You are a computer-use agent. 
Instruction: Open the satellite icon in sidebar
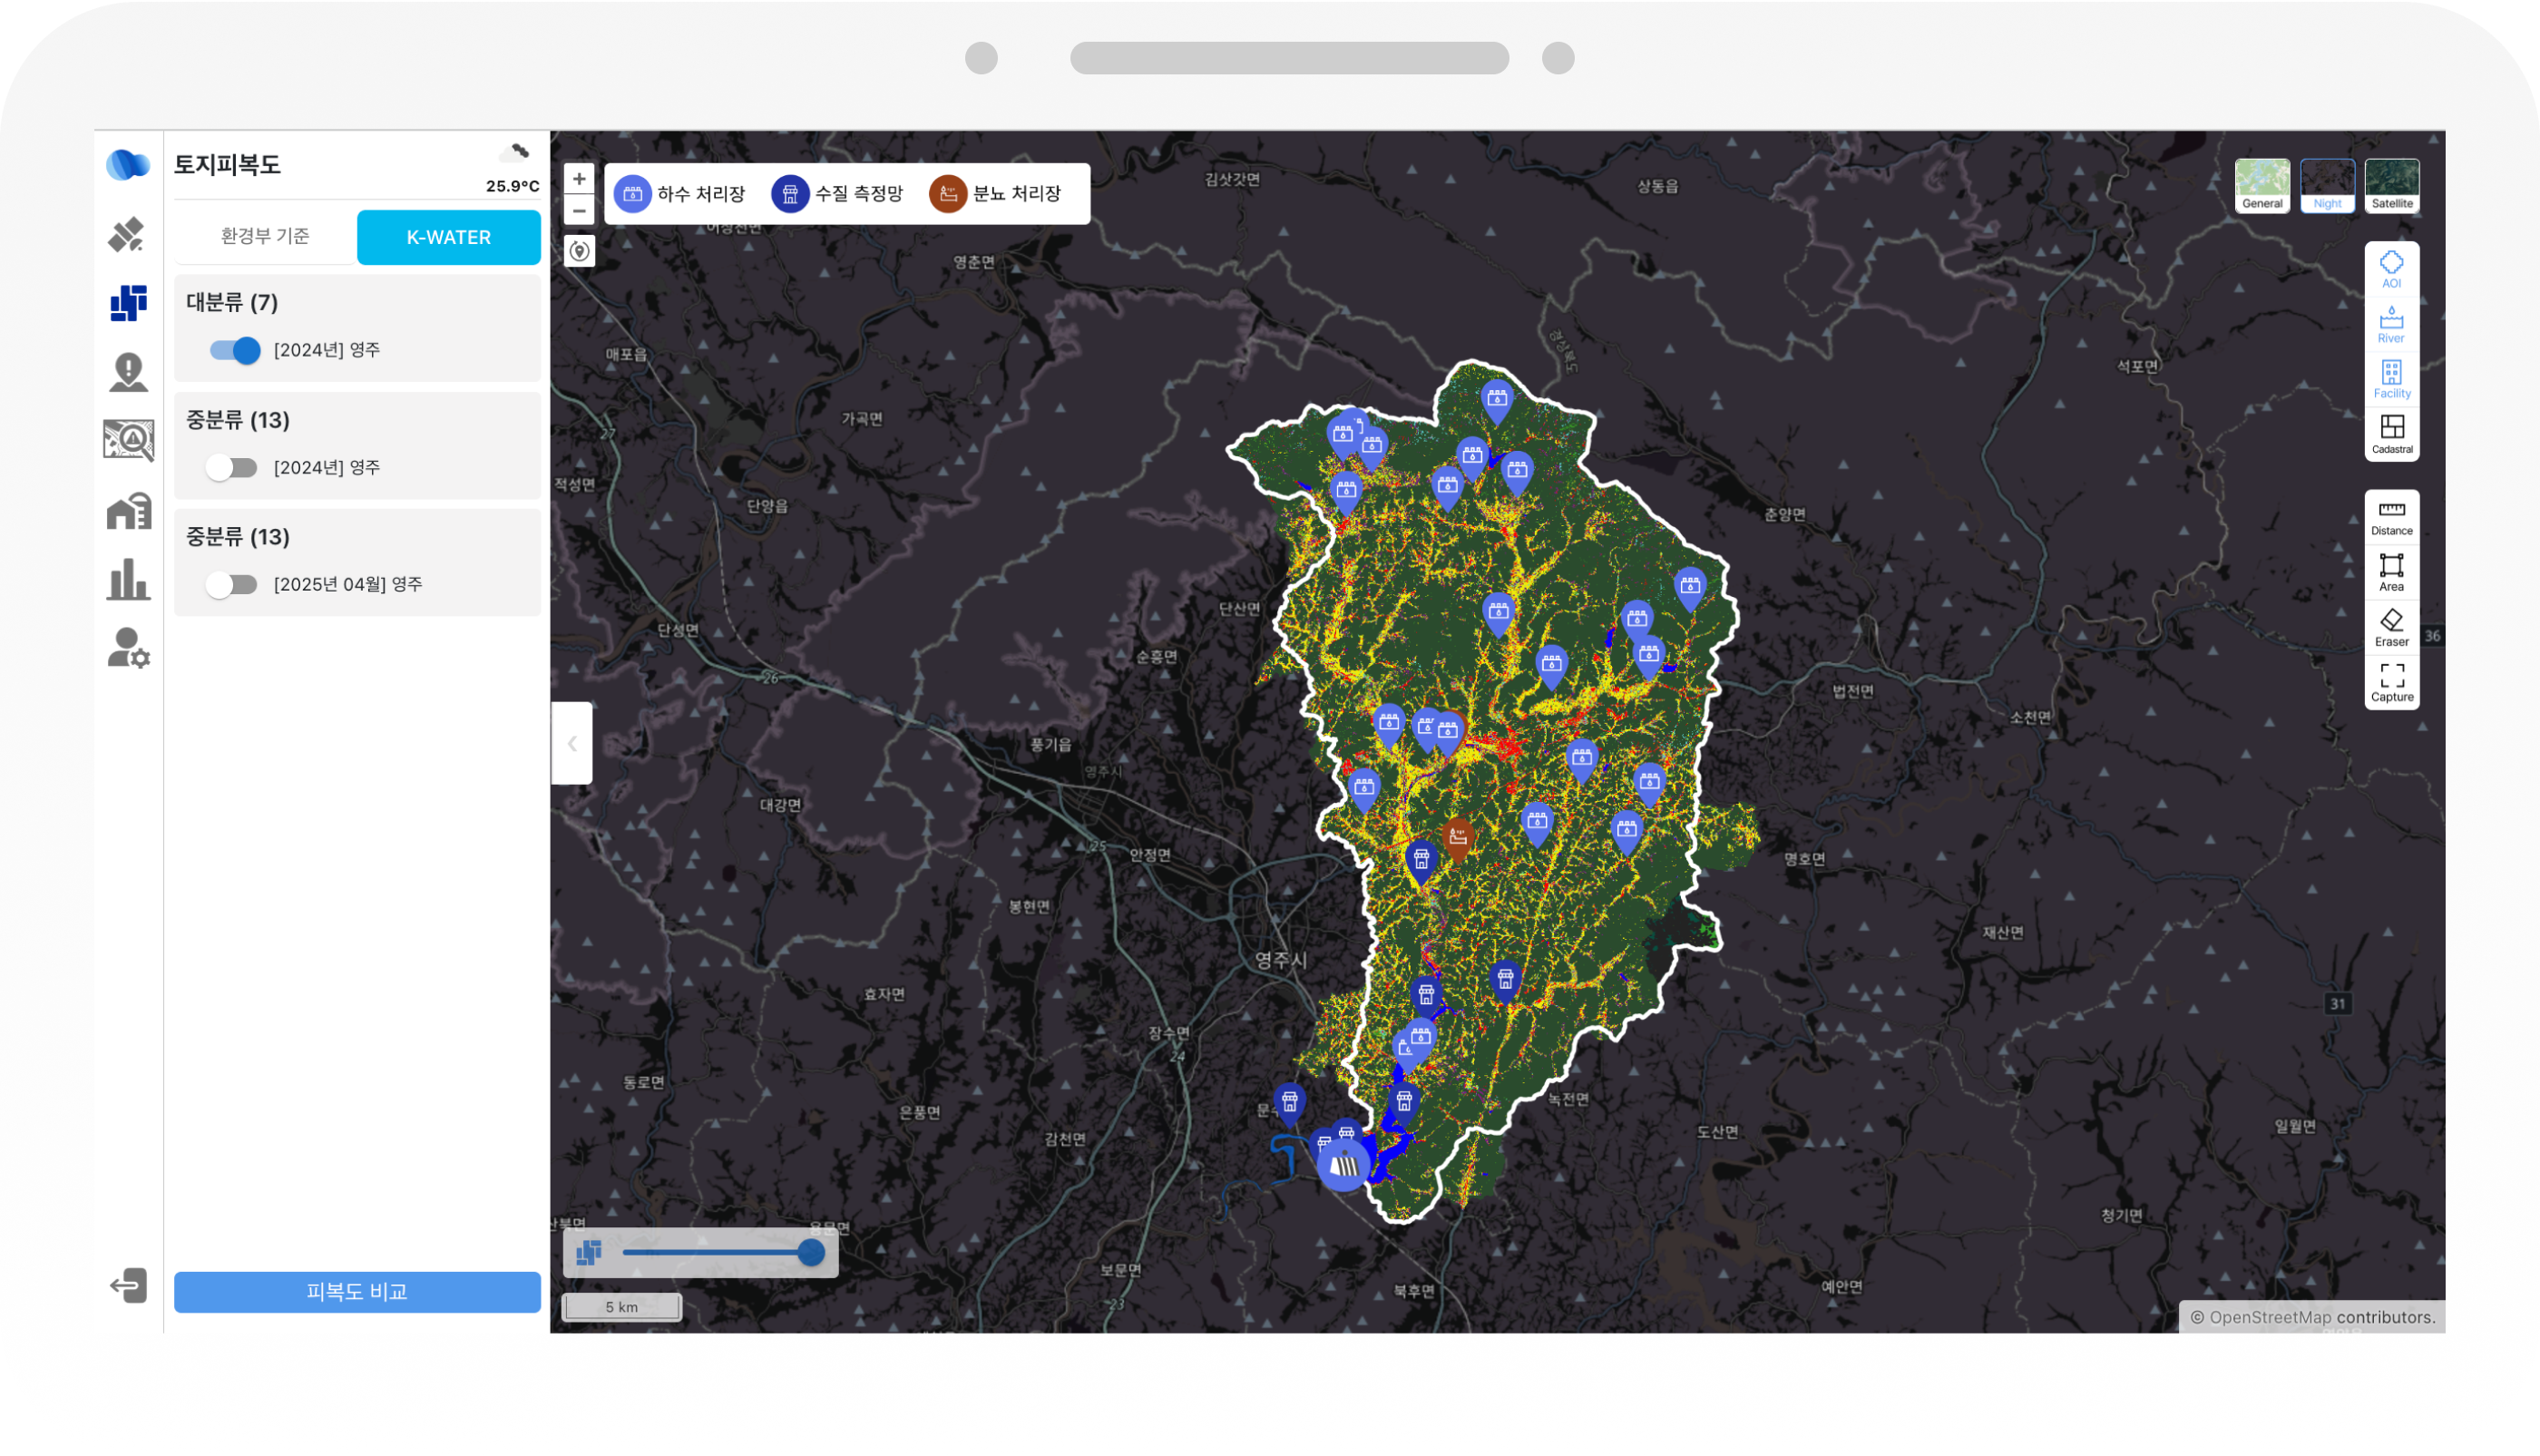click(128, 235)
